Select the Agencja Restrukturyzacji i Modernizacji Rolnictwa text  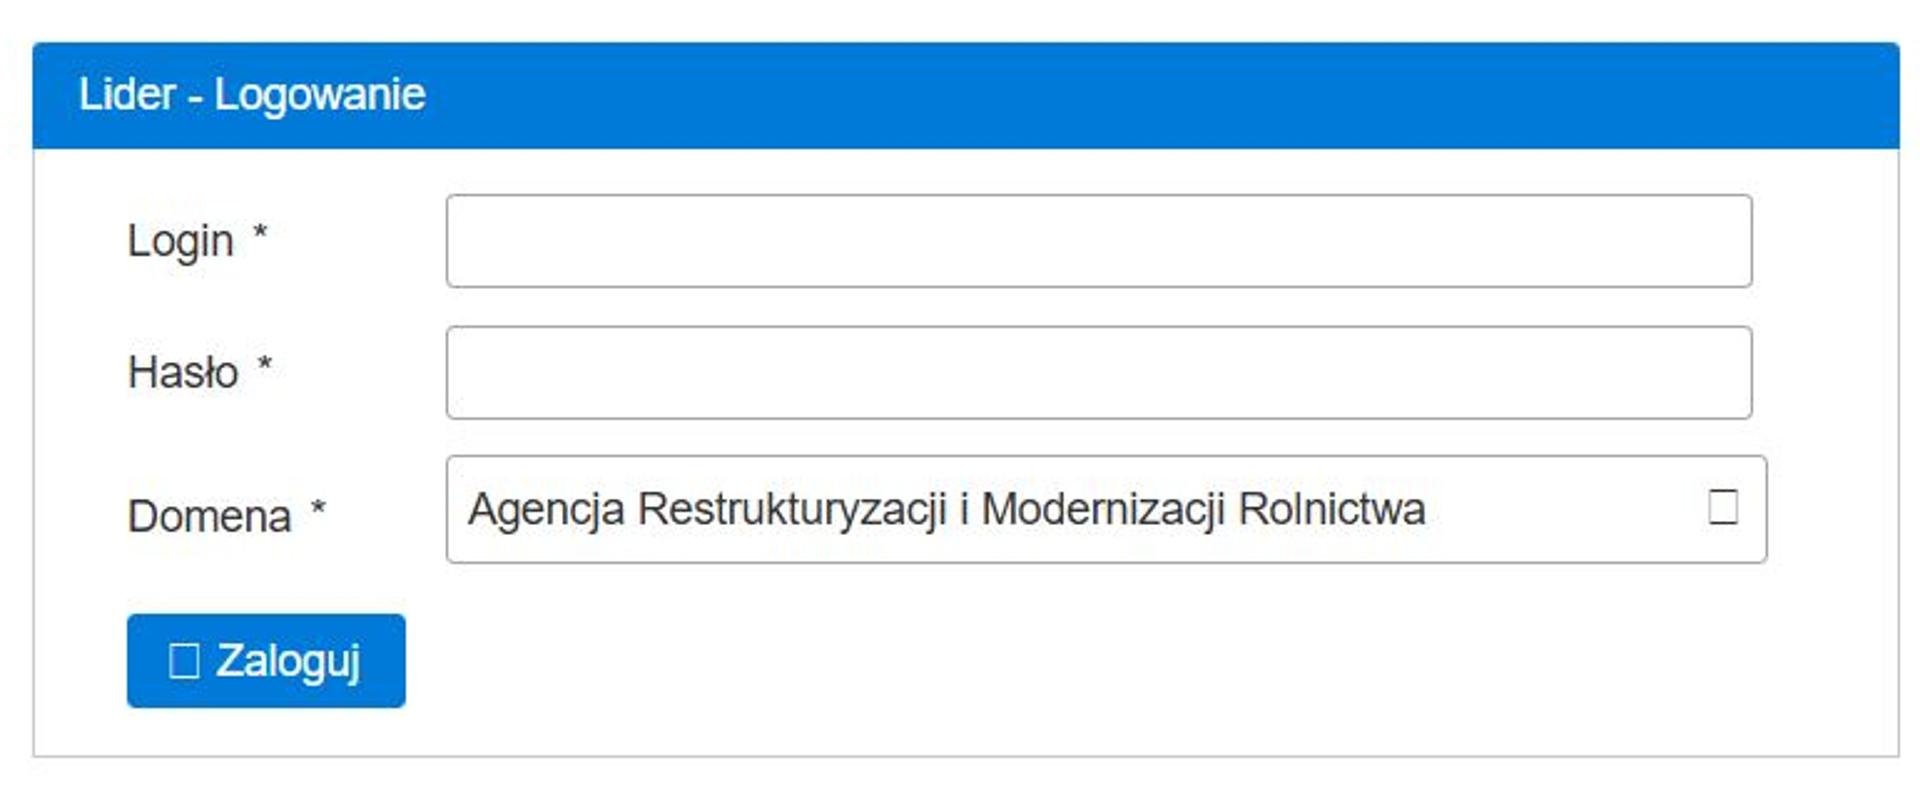[x=945, y=509]
